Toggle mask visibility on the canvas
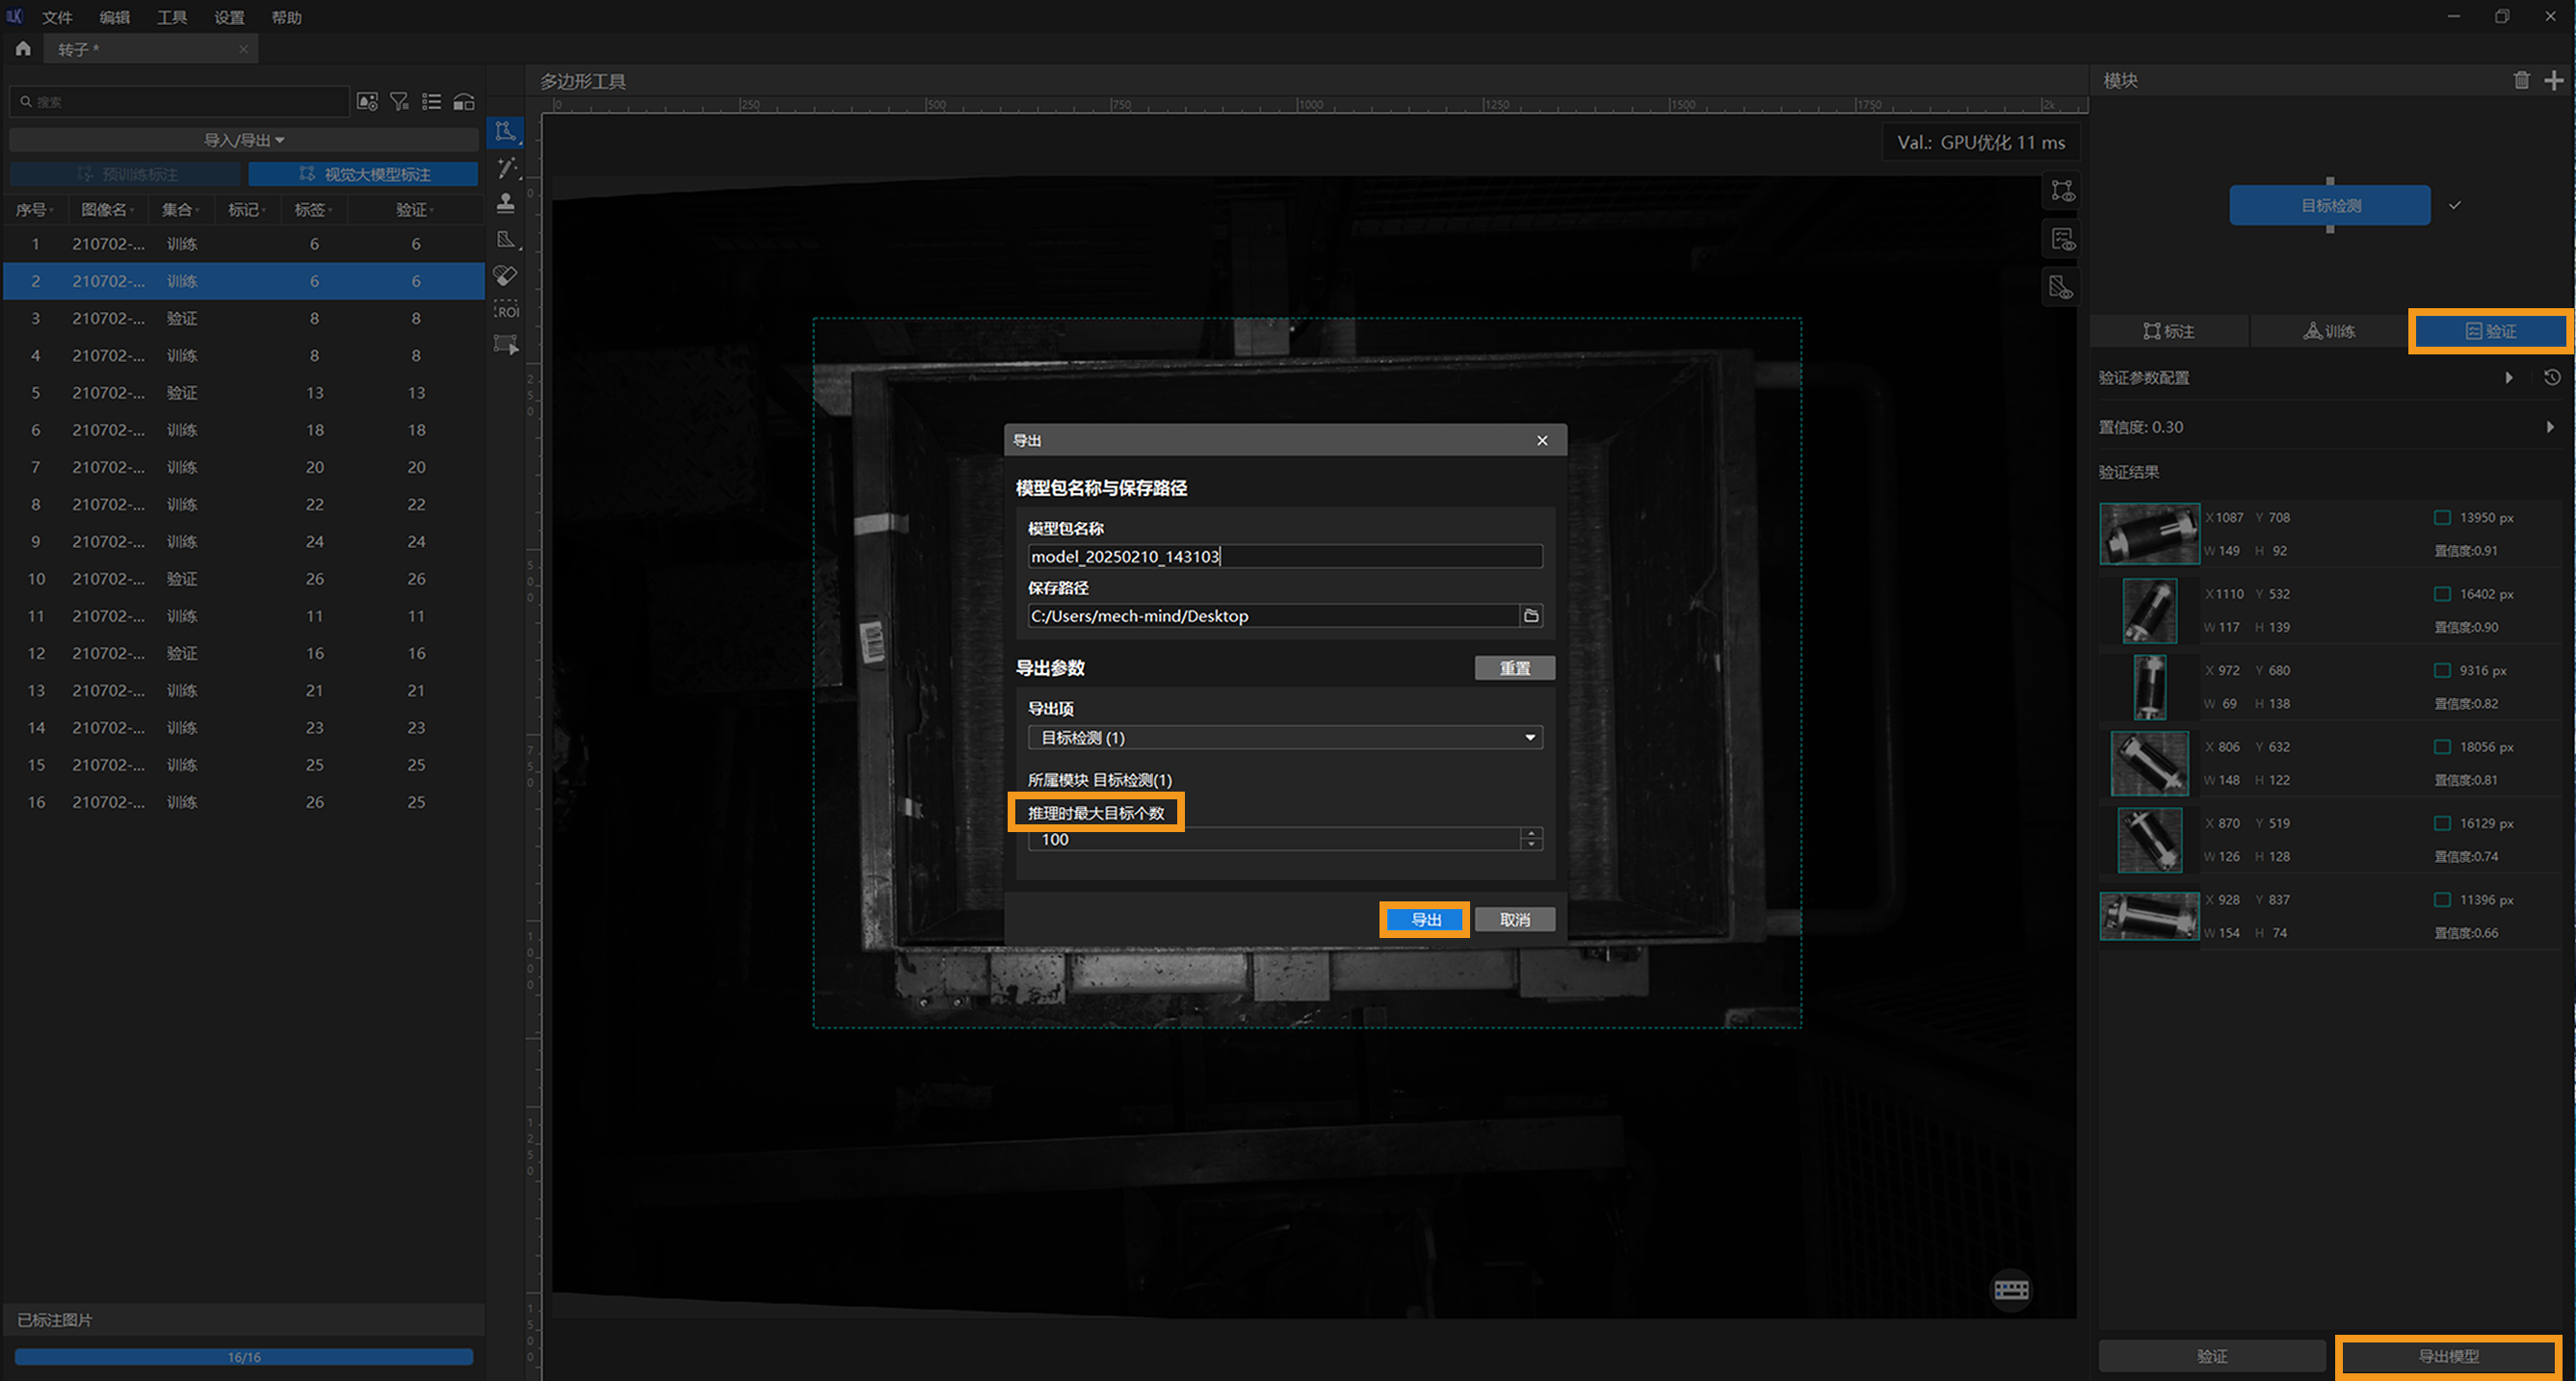2576x1381 pixels. click(x=2062, y=288)
